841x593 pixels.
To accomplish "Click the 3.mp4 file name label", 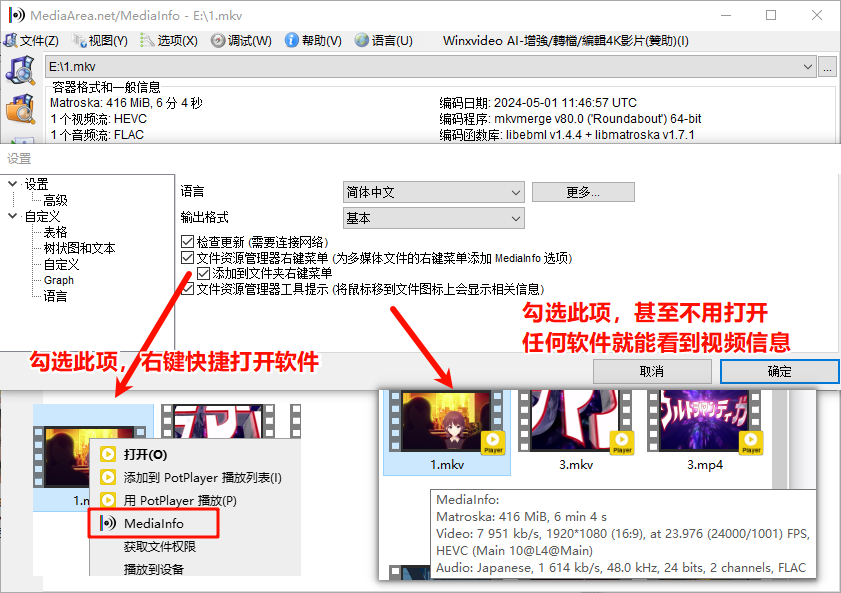I will (x=705, y=465).
